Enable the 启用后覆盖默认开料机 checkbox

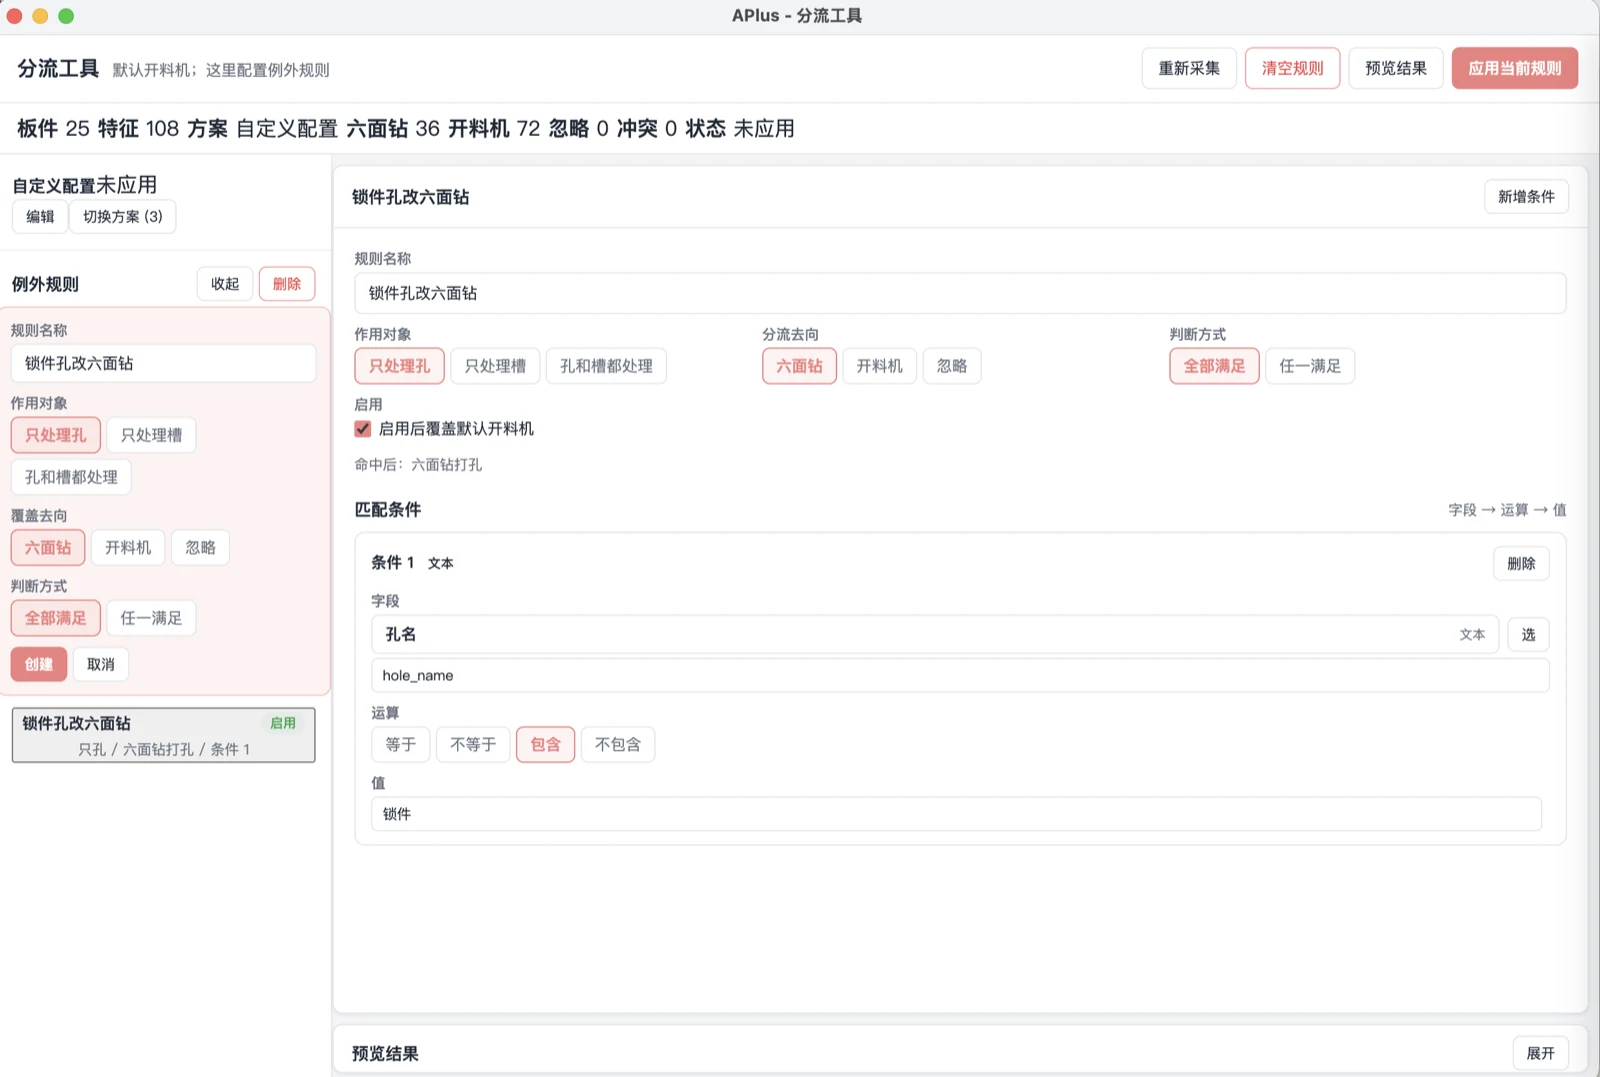[x=363, y=429]
